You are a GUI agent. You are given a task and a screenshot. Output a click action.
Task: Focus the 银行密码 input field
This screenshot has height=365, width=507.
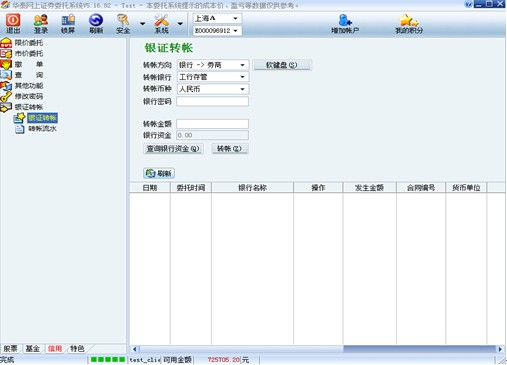click(212, 101)
